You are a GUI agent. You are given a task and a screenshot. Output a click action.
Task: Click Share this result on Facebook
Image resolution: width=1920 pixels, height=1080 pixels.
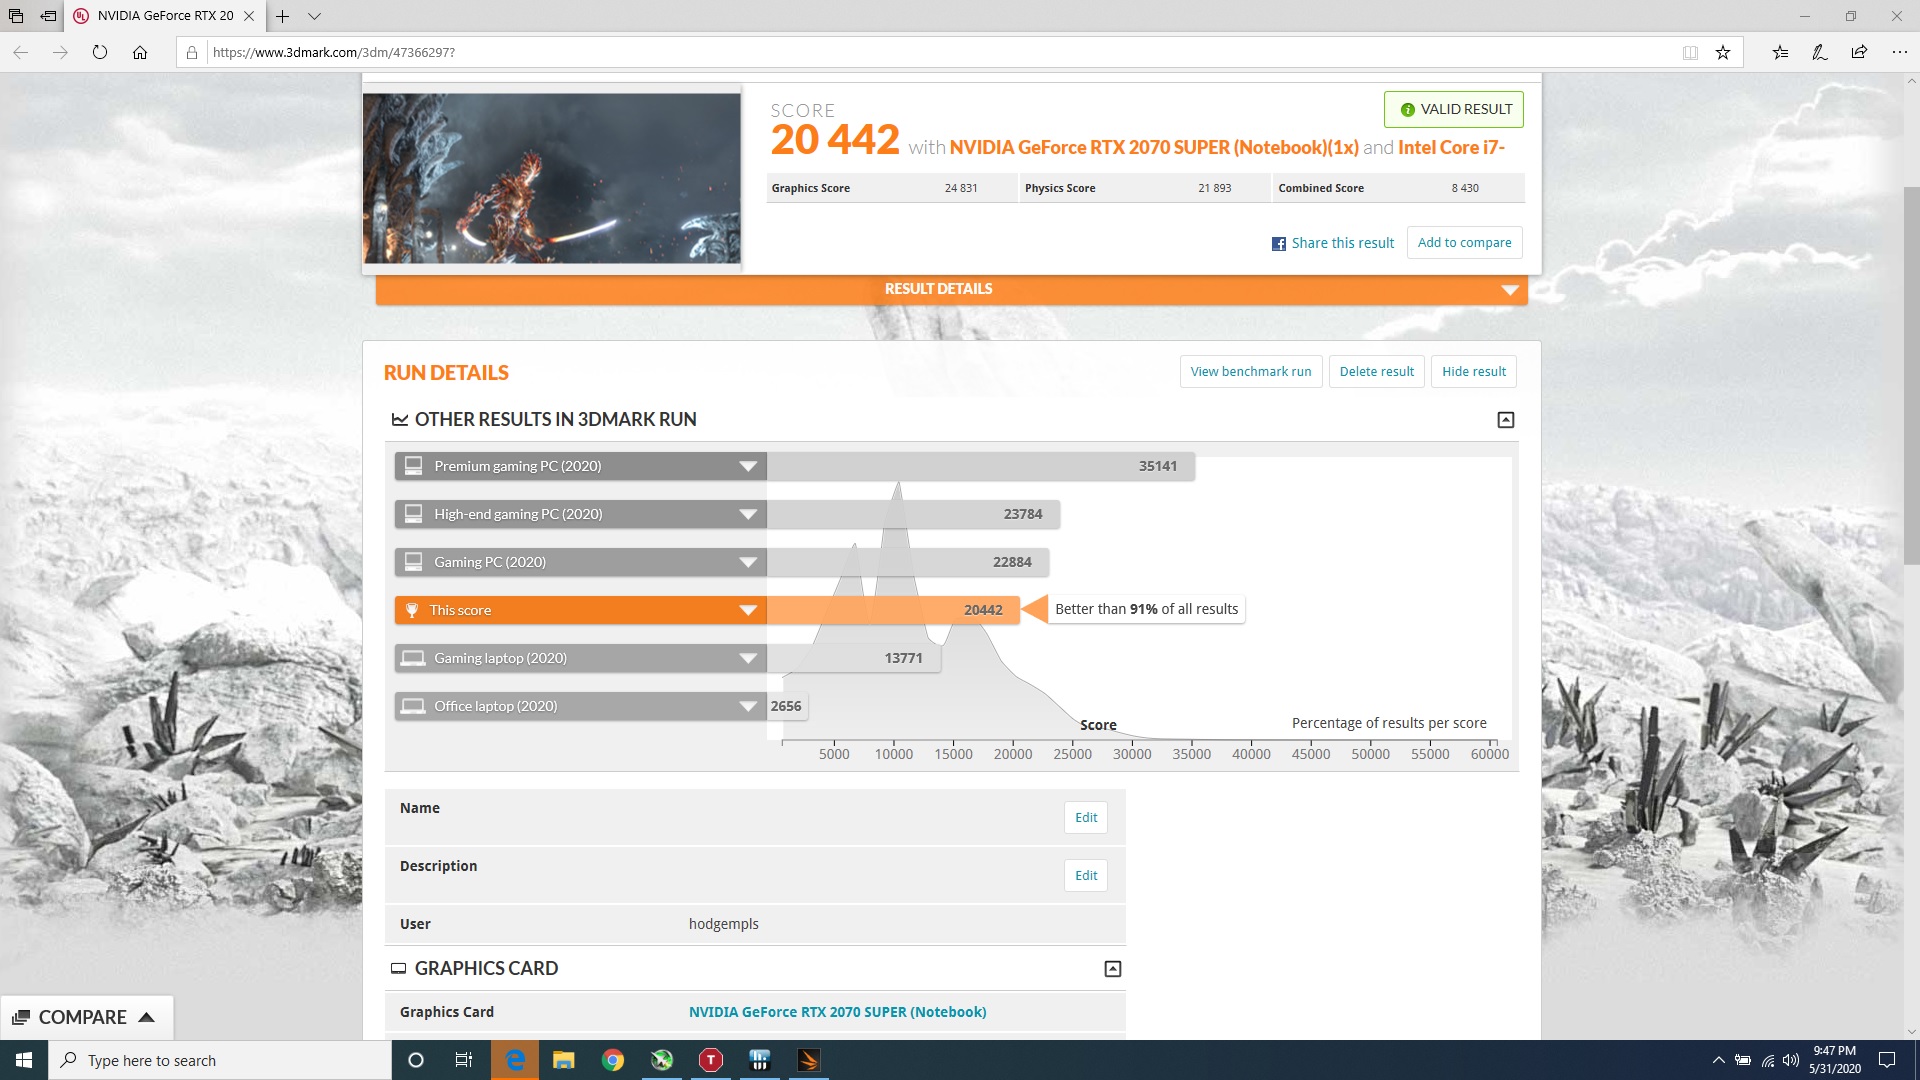(x=1332, y=243)
